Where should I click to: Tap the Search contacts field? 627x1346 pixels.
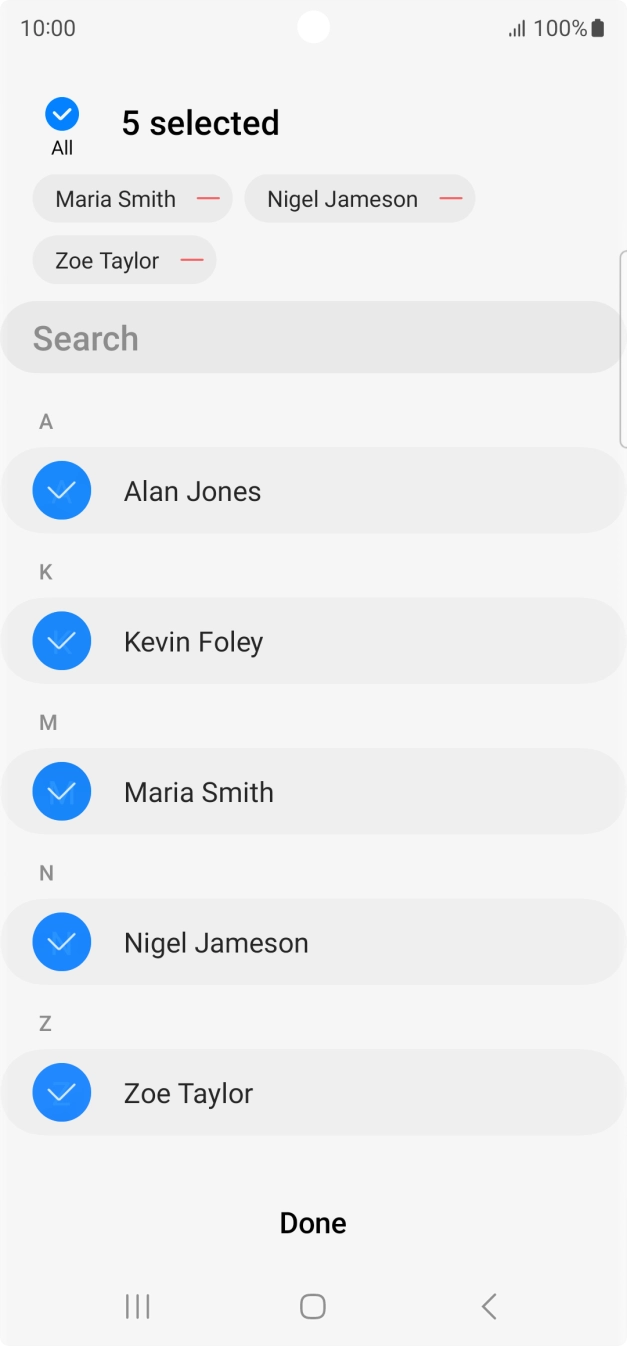click(313, 338)
